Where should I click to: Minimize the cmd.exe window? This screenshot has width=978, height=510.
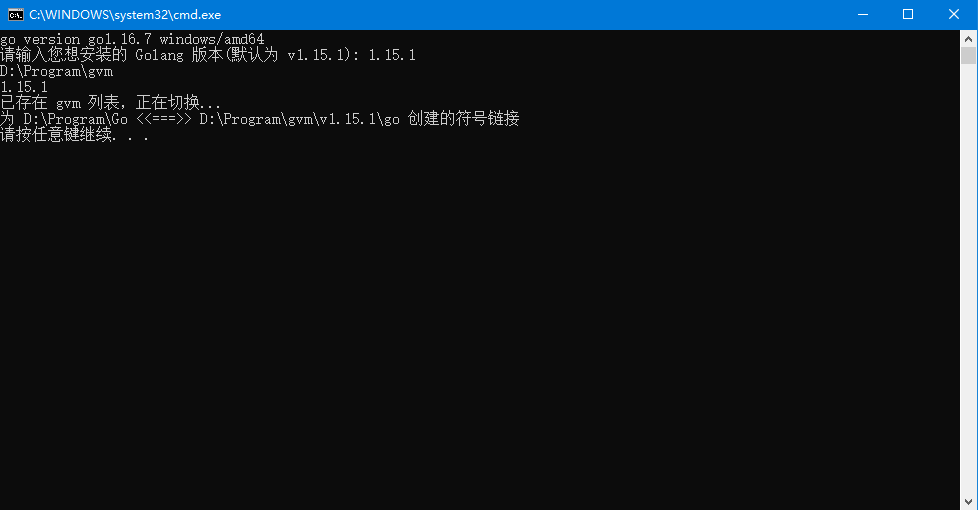tap(863, 14)
